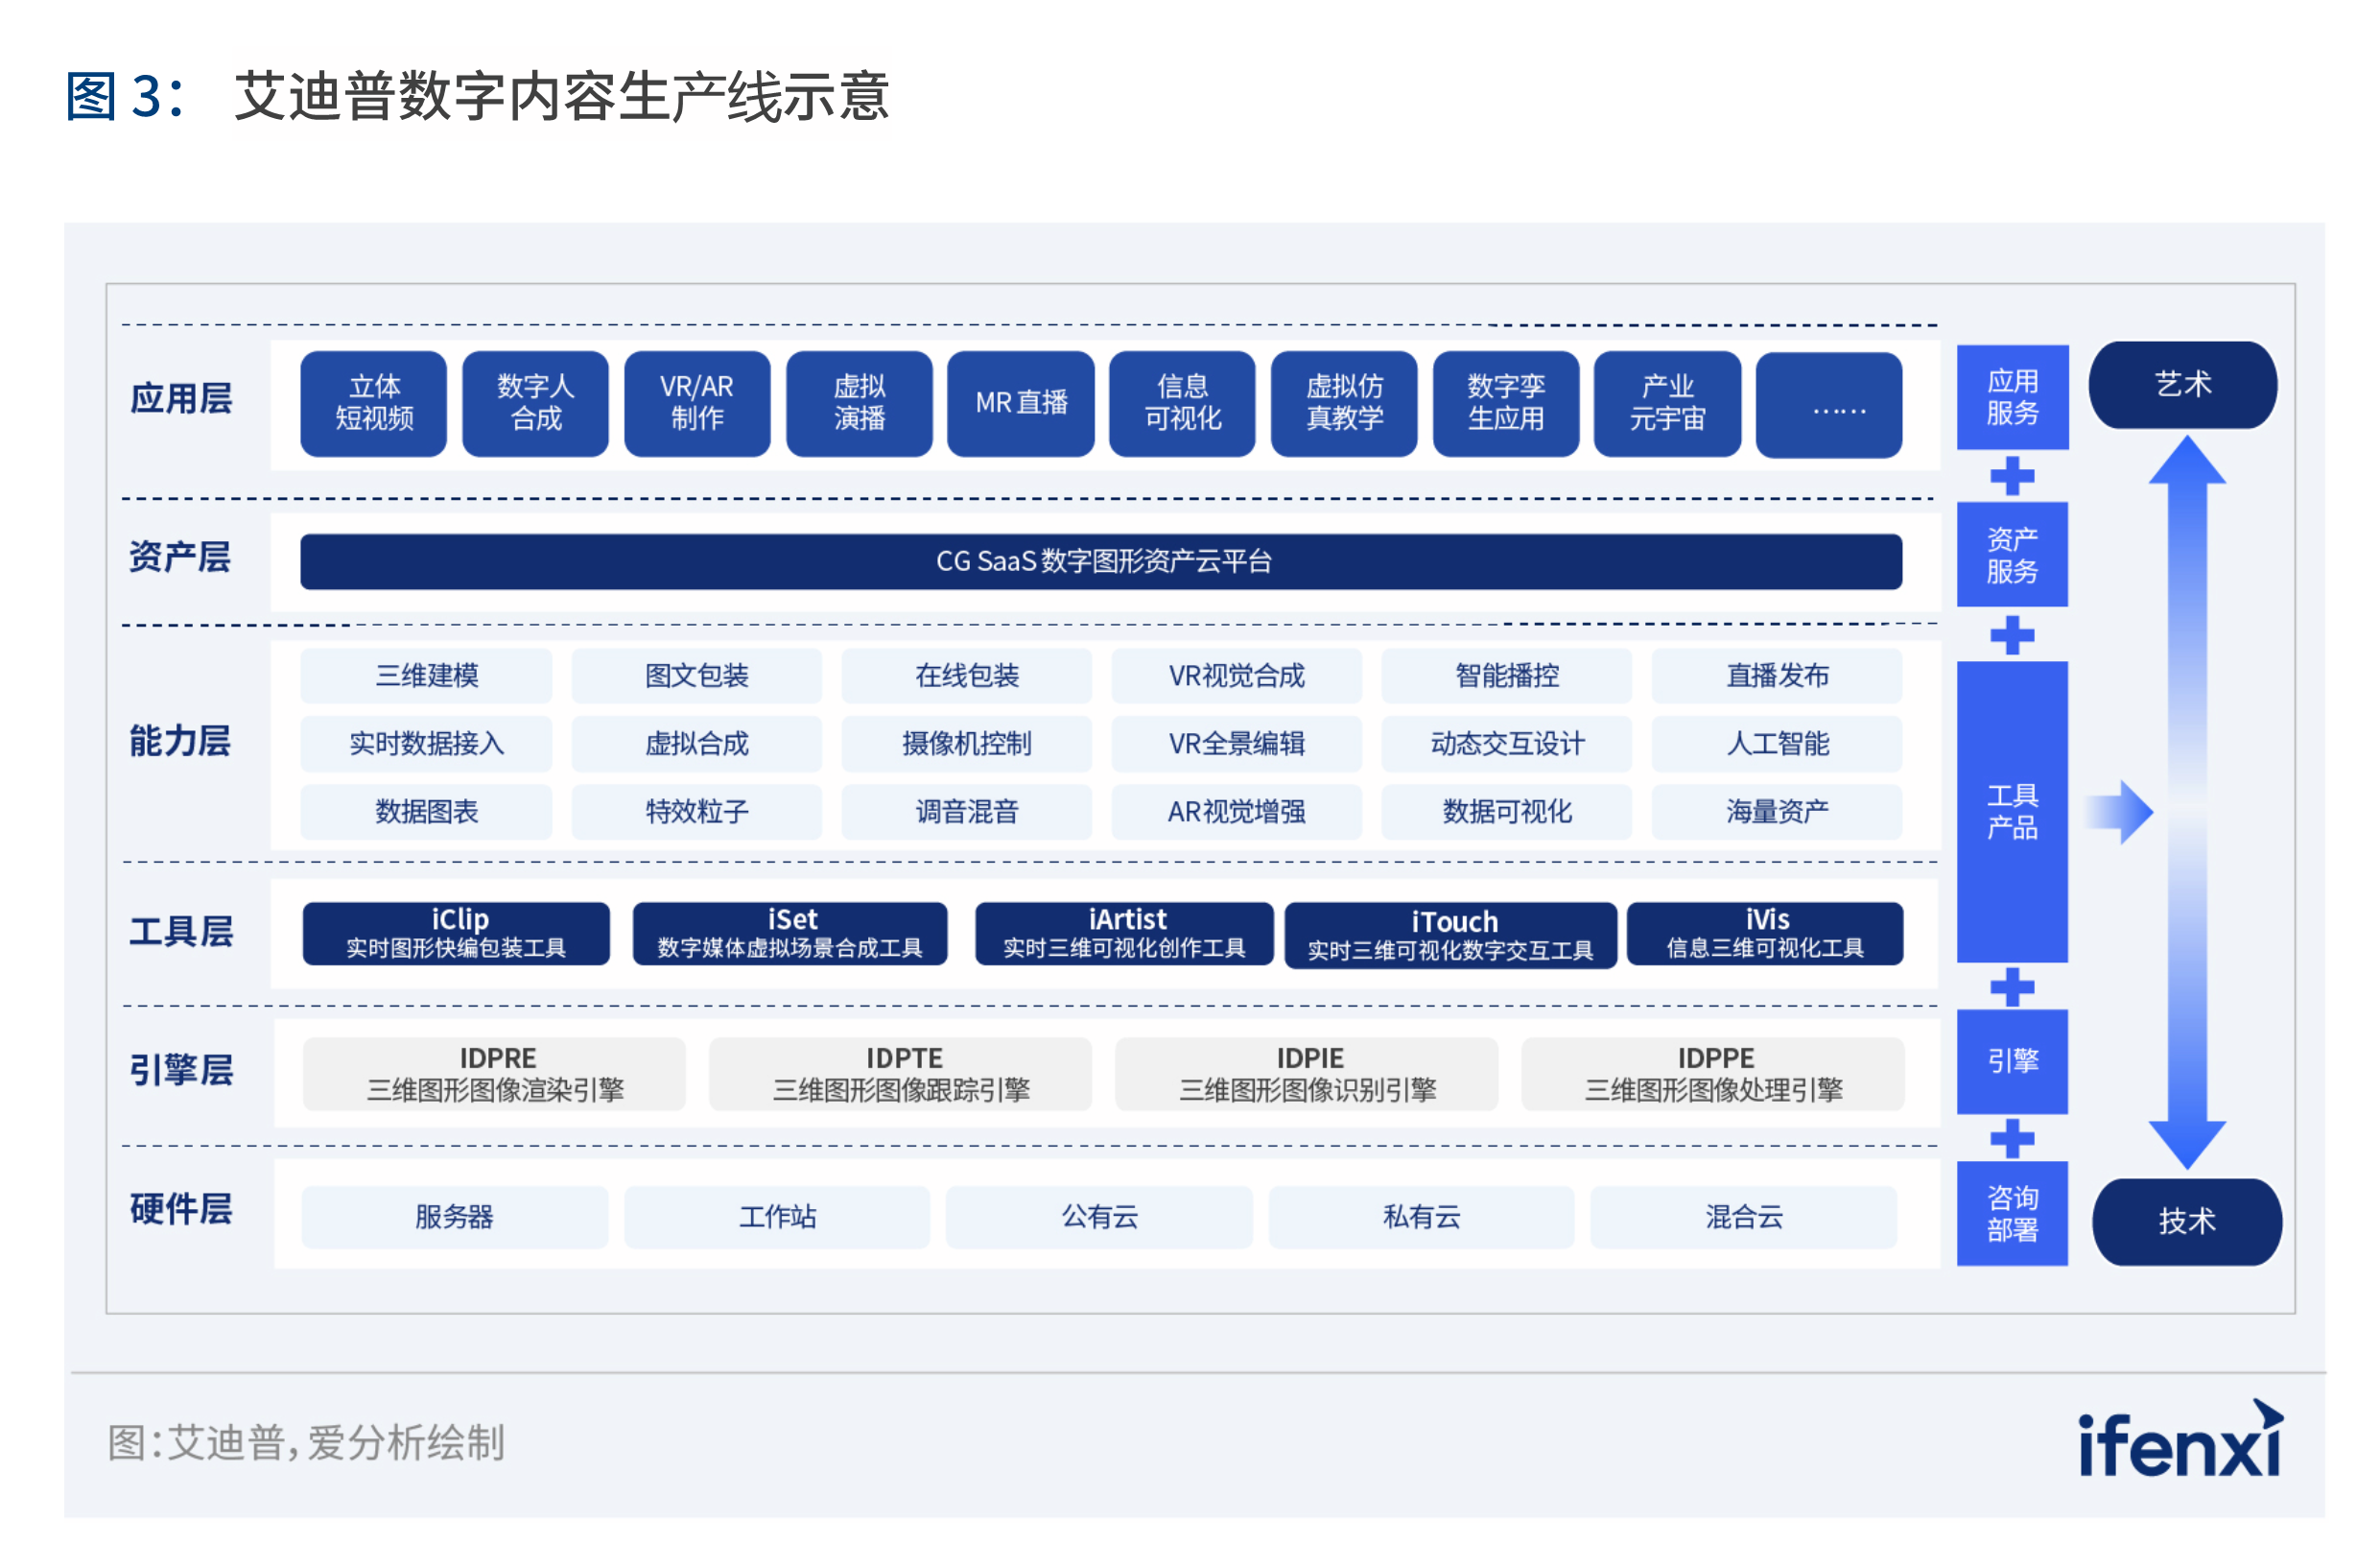The image size is (2380, 1567).
Task: Click the plus sign below 资产服务
Action: tap(2012, 635)
